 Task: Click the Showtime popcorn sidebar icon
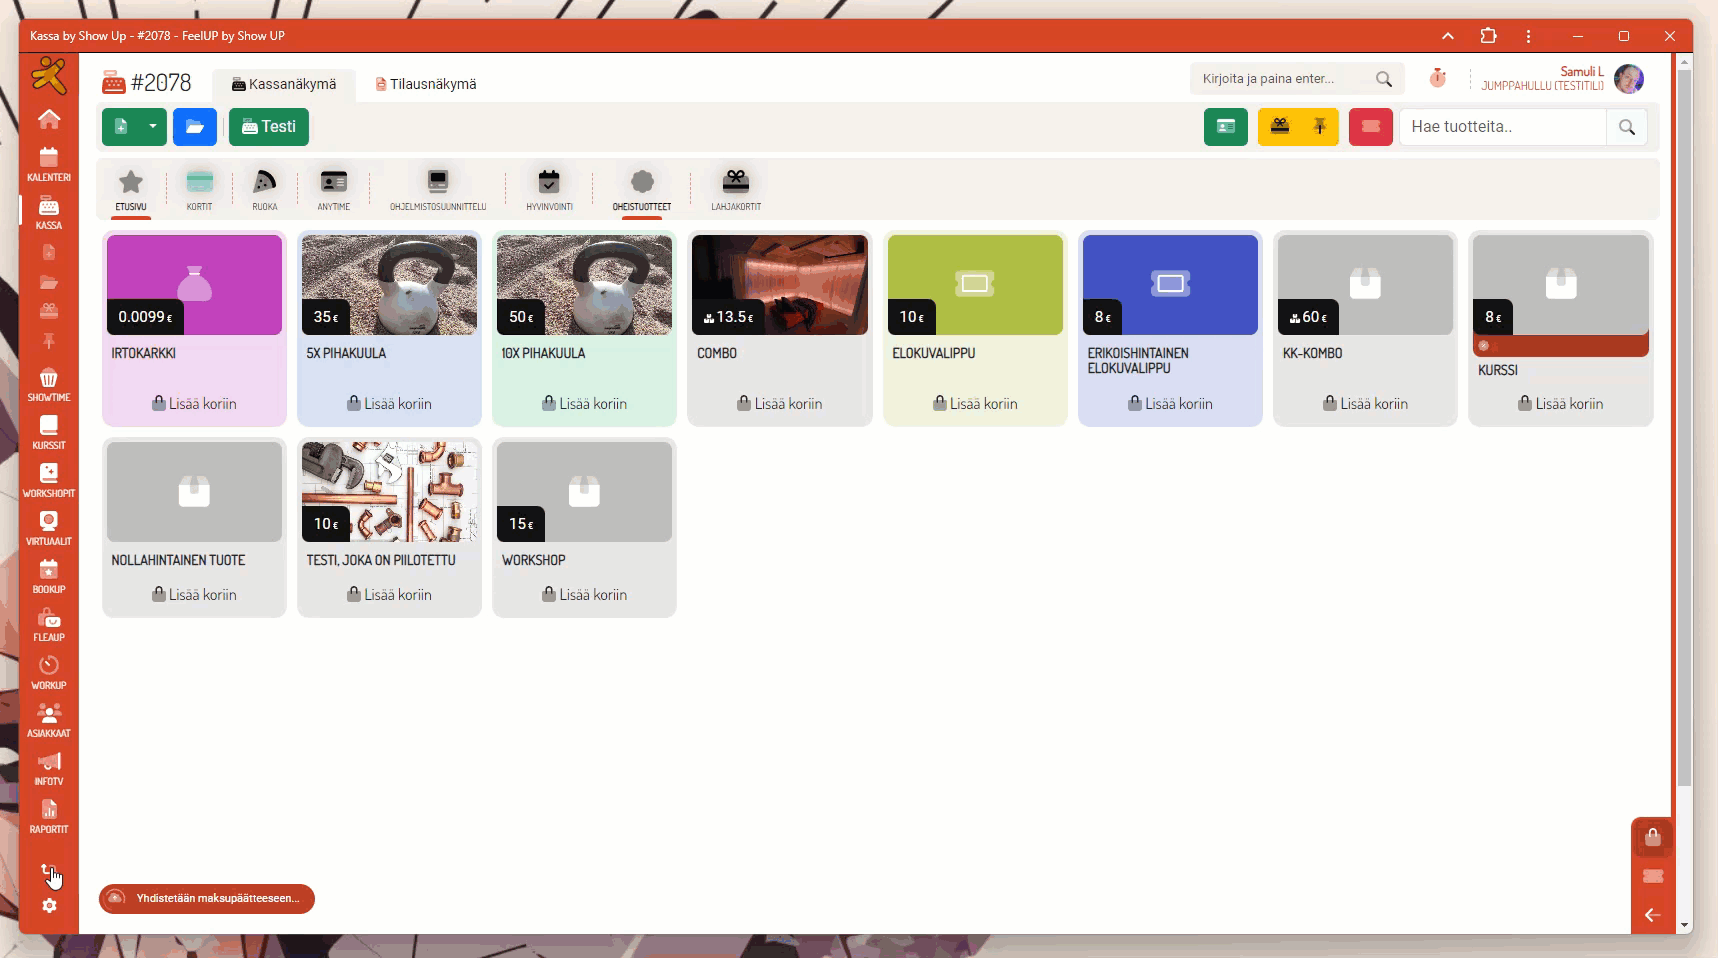pyautogui.click(x=48, y=384)
